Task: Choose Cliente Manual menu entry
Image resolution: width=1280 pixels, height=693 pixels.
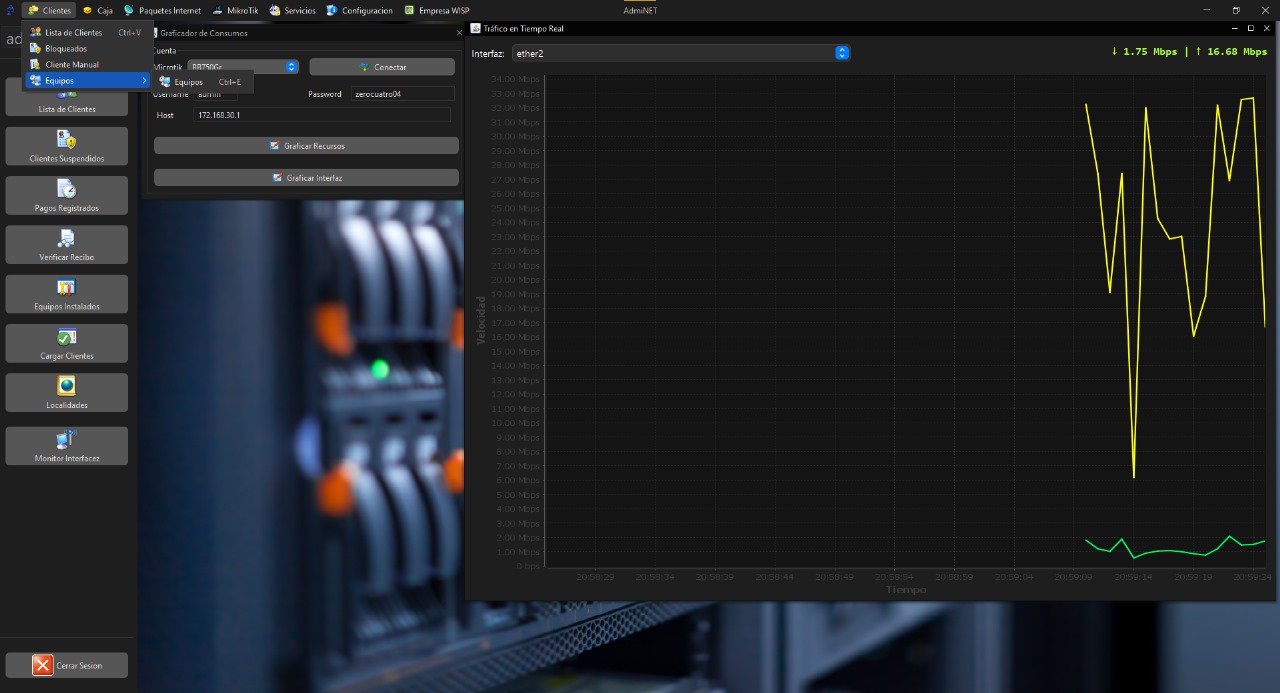Action: coord(87,64)
